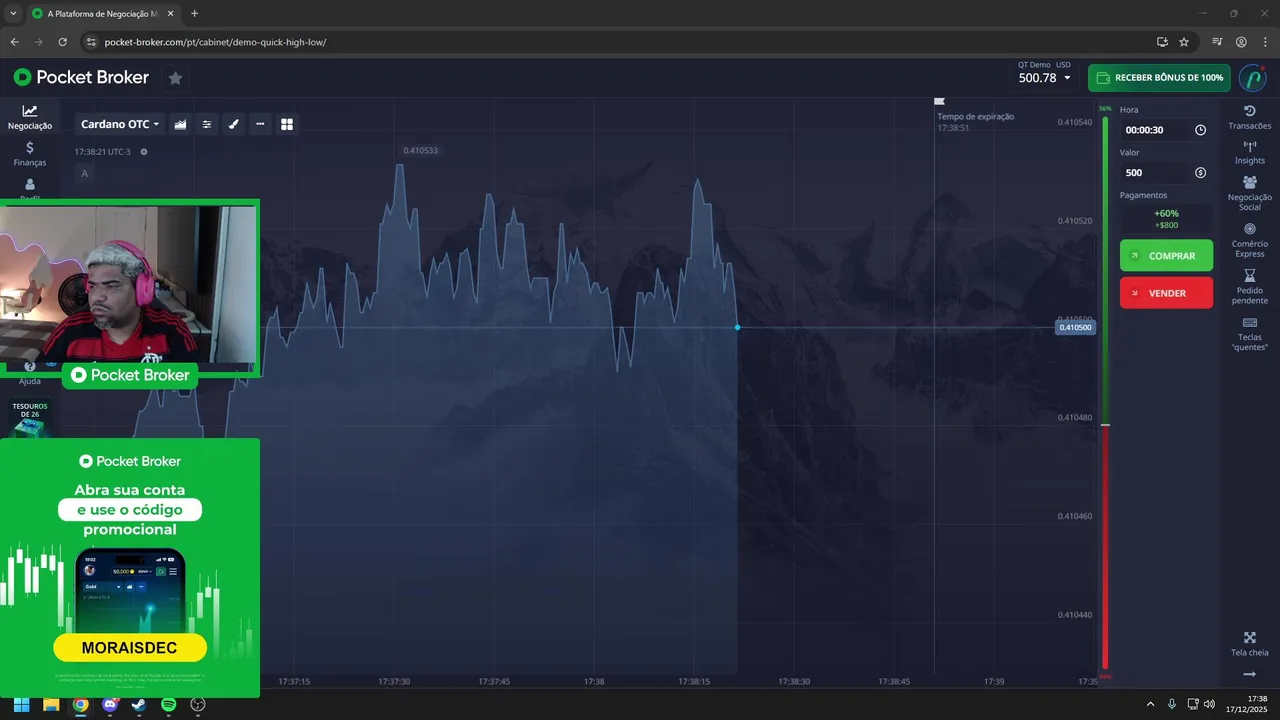1280x720 pixels.
Task: Click the red Vender button
Action: pos(1166,293)
